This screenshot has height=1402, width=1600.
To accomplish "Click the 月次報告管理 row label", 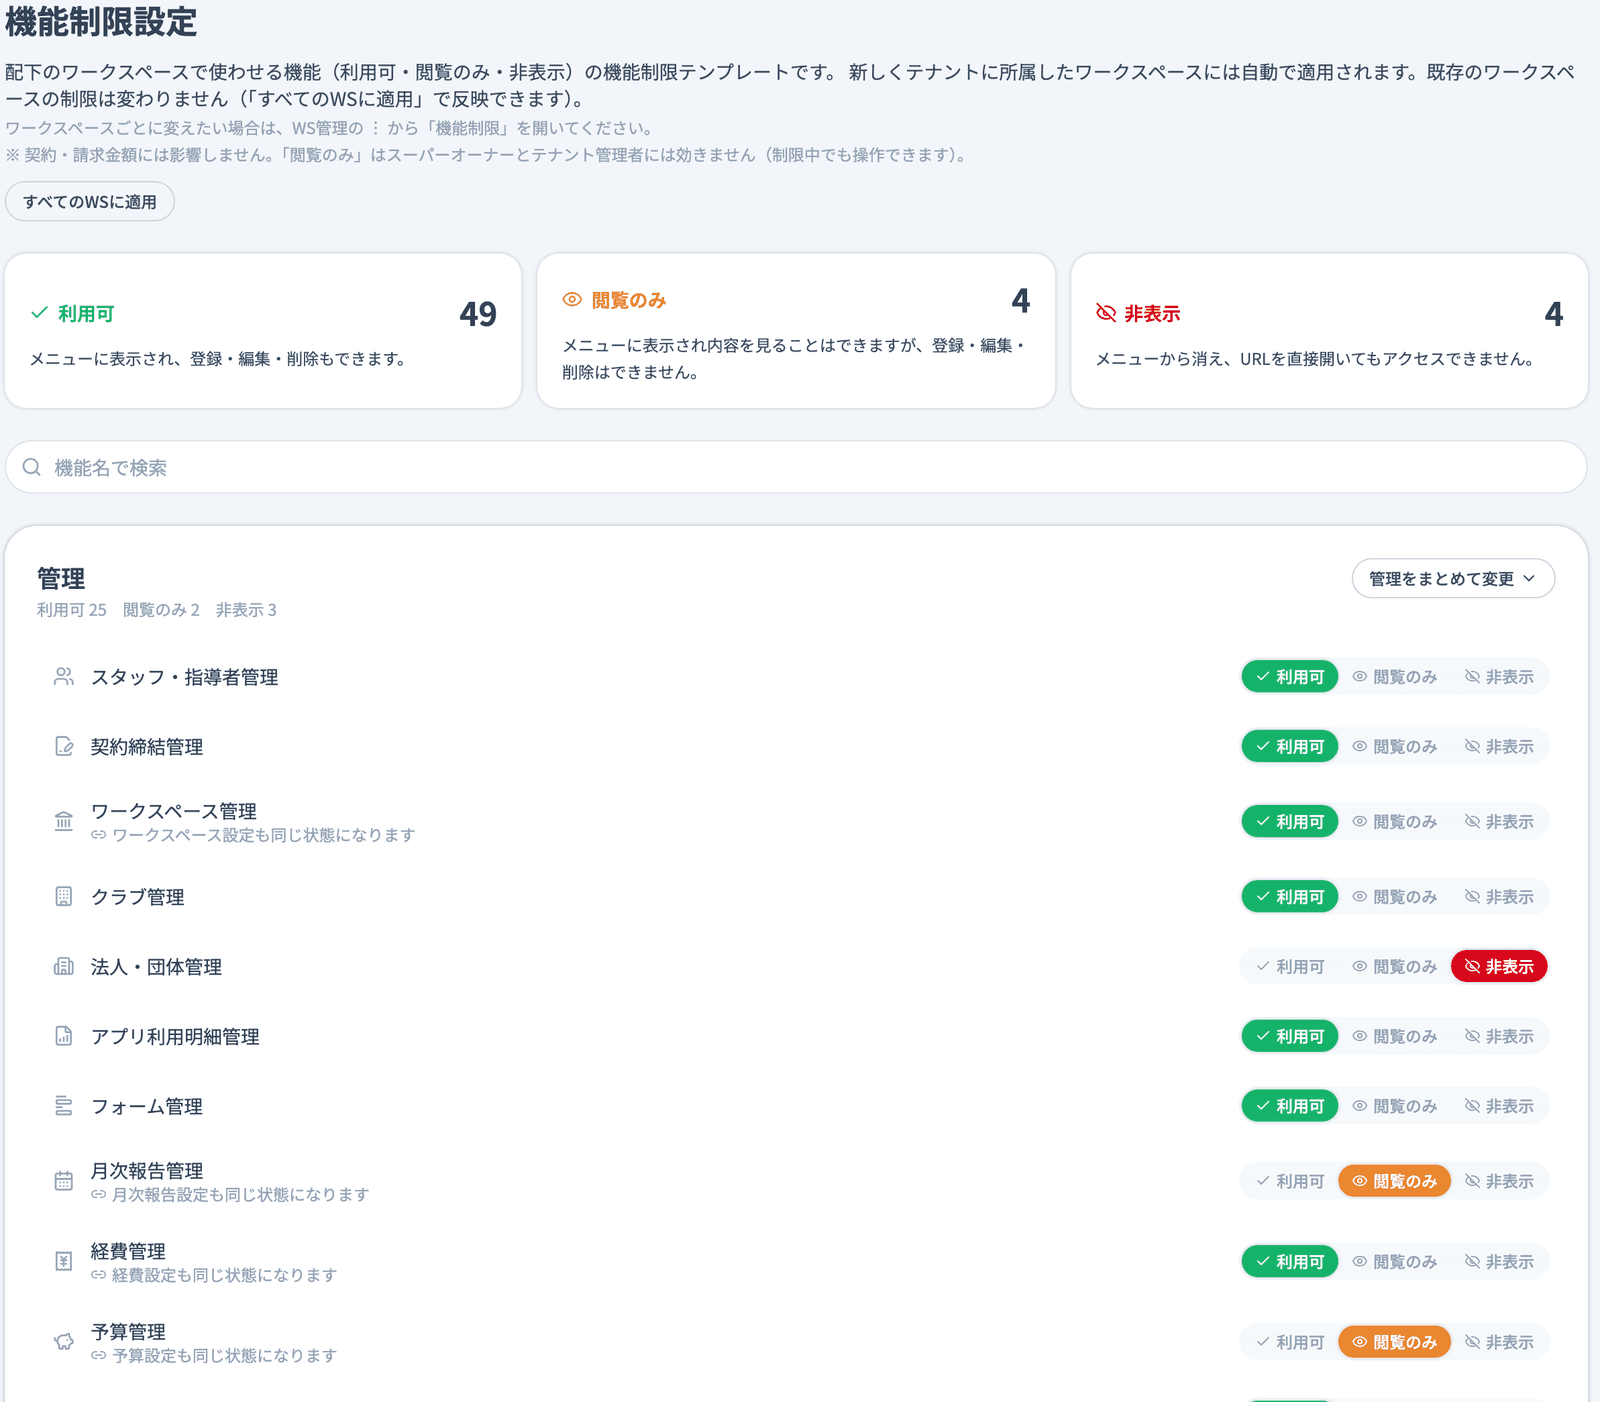I will pos(147,1171).
